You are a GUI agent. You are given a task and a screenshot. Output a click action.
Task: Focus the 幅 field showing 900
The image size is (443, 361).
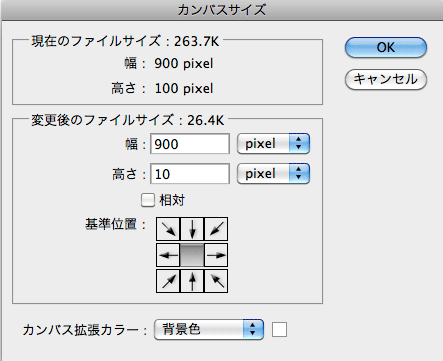pyautogui.click(x=190, y=144)
